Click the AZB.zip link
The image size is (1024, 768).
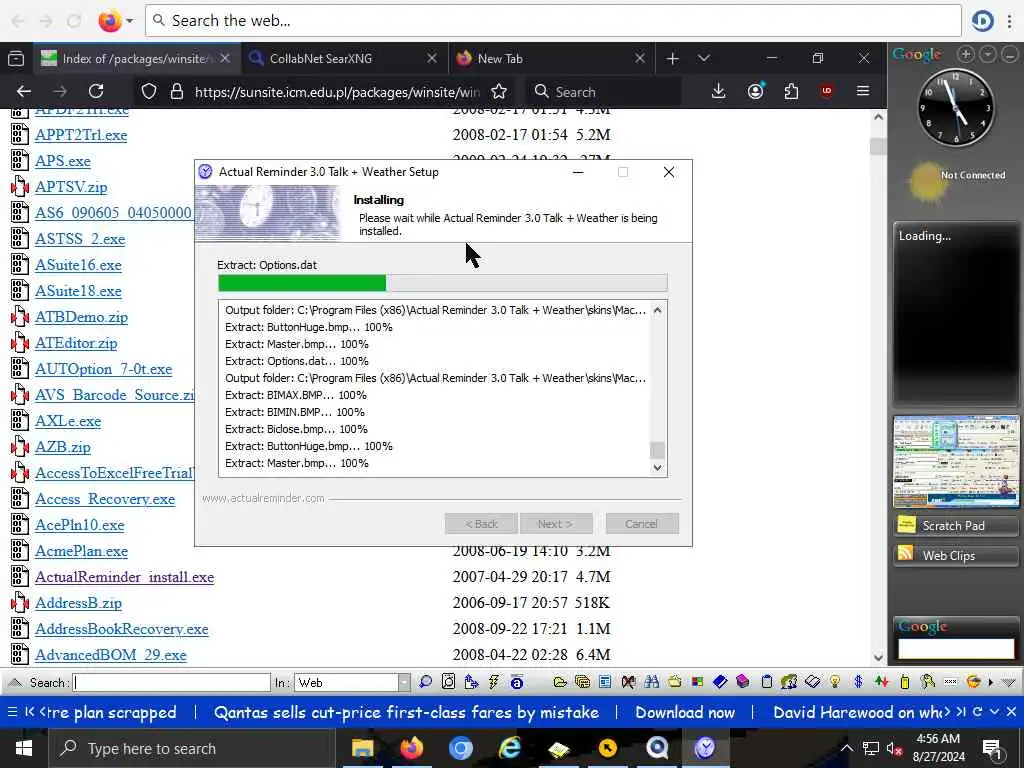coord(63,447)
